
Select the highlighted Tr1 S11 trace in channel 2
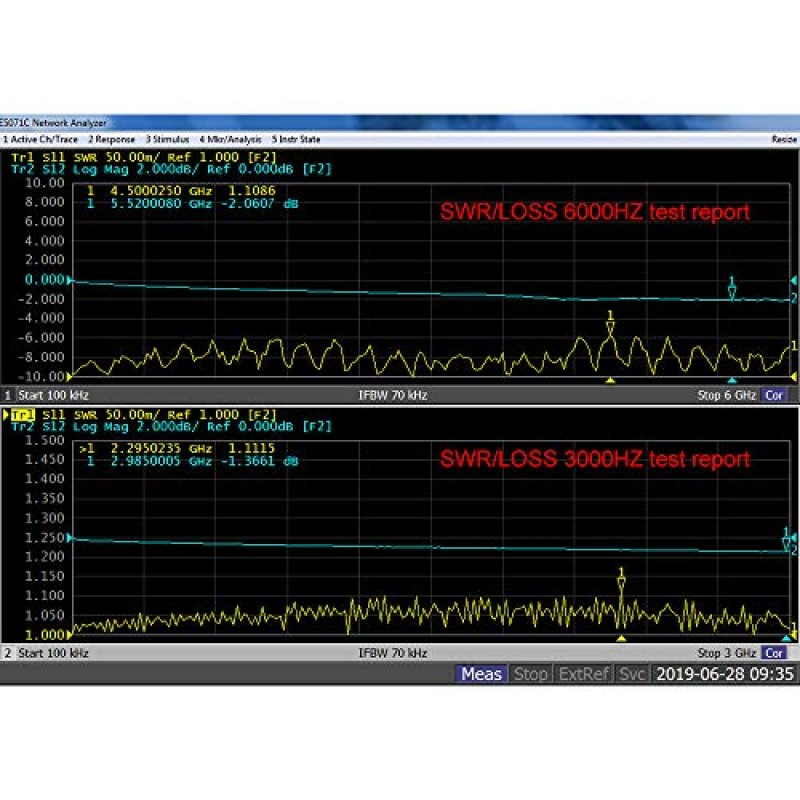(x=22, y=414)
